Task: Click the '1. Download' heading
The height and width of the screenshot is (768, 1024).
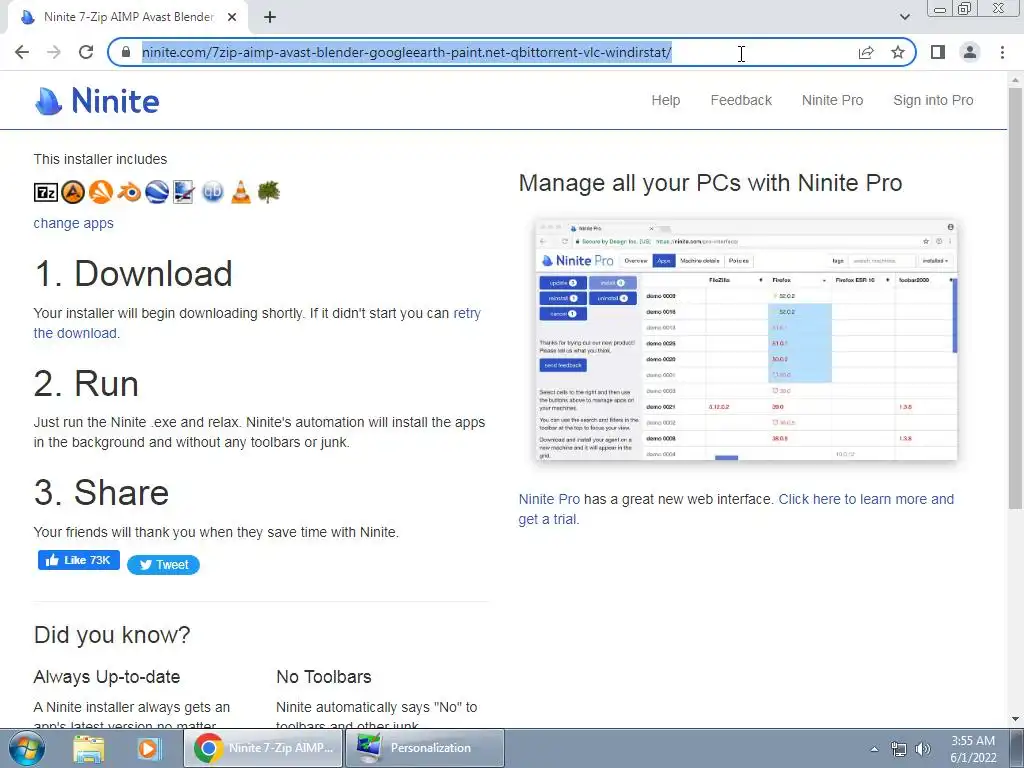Action: click(x=133, y=274)
